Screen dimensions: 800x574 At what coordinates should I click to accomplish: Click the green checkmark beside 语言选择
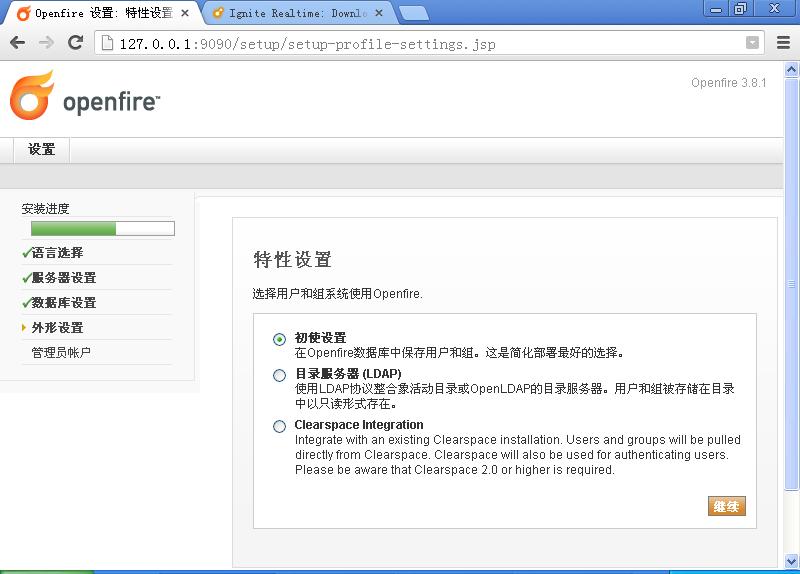point(27,253)
